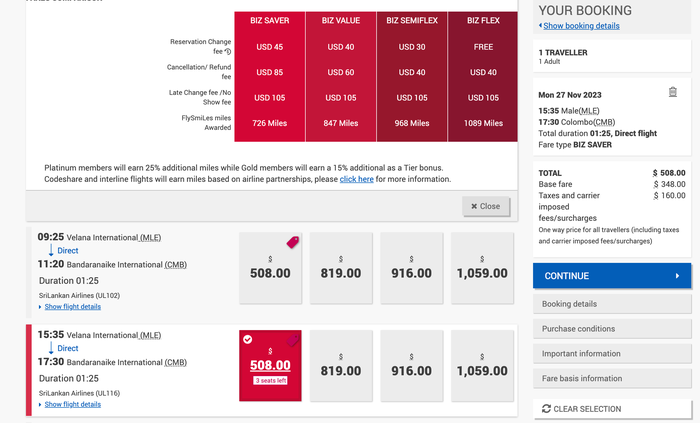Click the TOTAL '$ 508.00' amount
The image size is (700, 423).
pyautogui.click(x=669, y=173)
